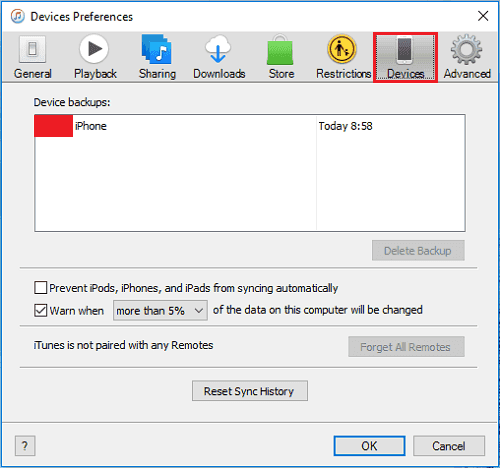
Task: Click the Reset Sync History button
Action: tap(250, 391)
